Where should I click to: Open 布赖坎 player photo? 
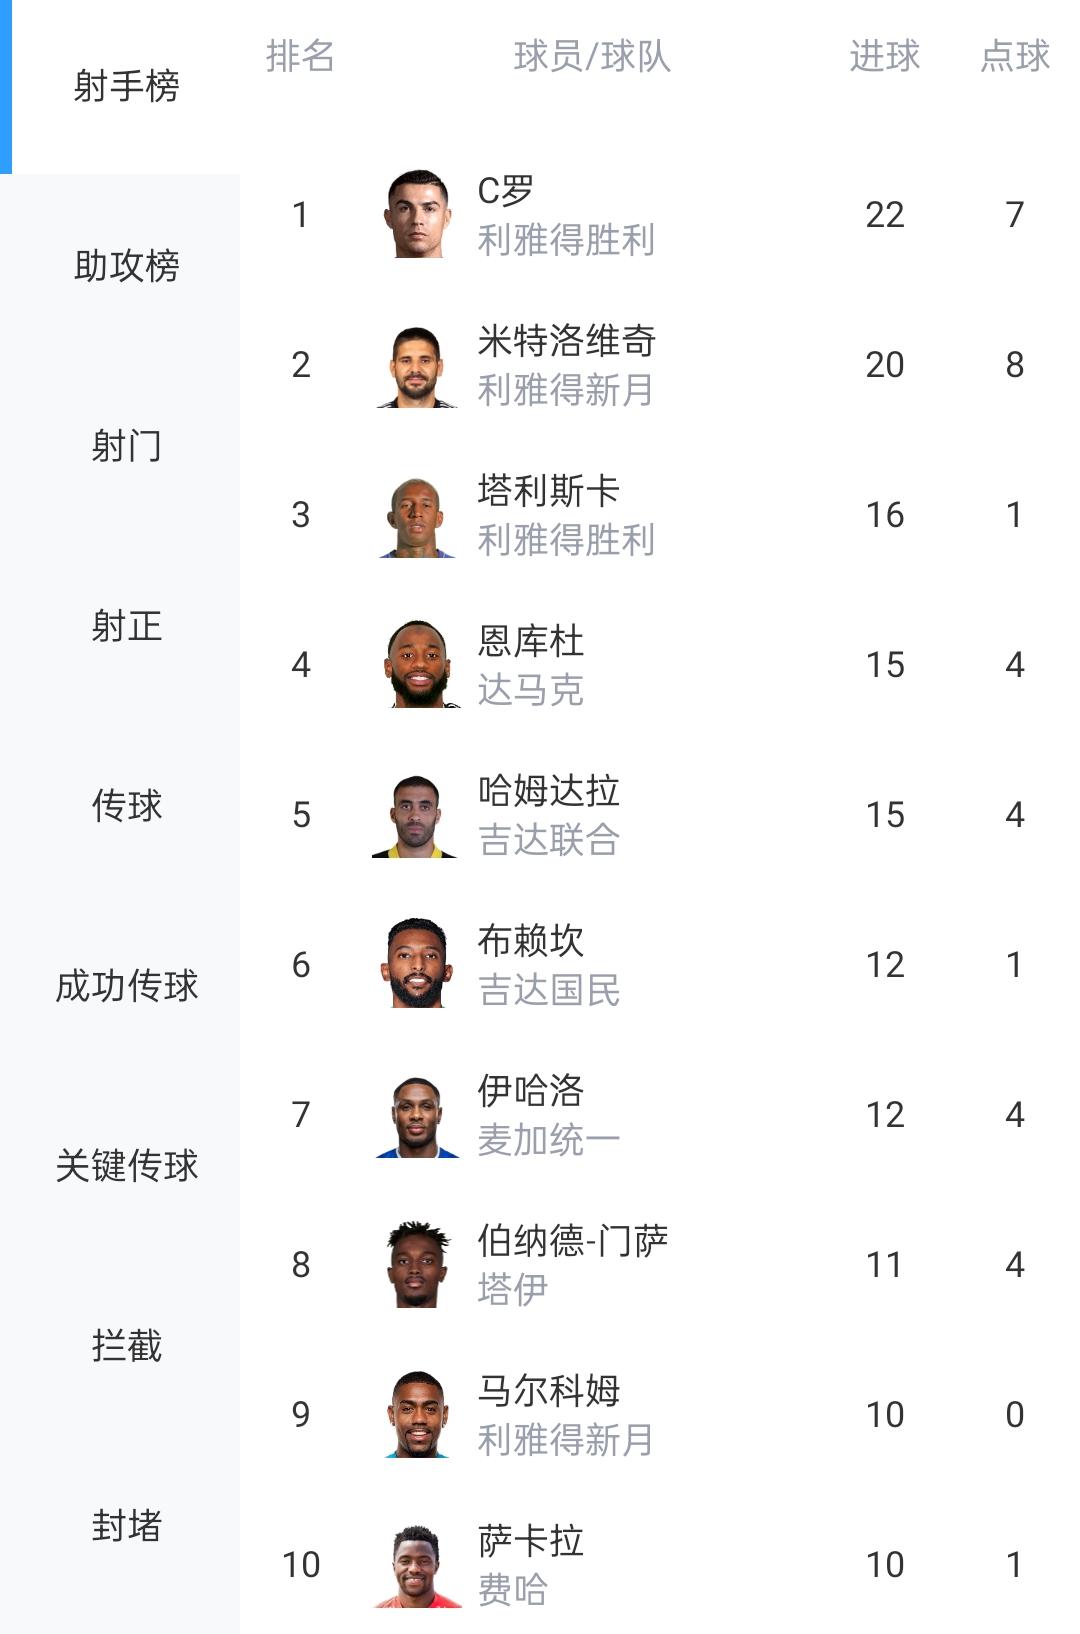[417, 964]
